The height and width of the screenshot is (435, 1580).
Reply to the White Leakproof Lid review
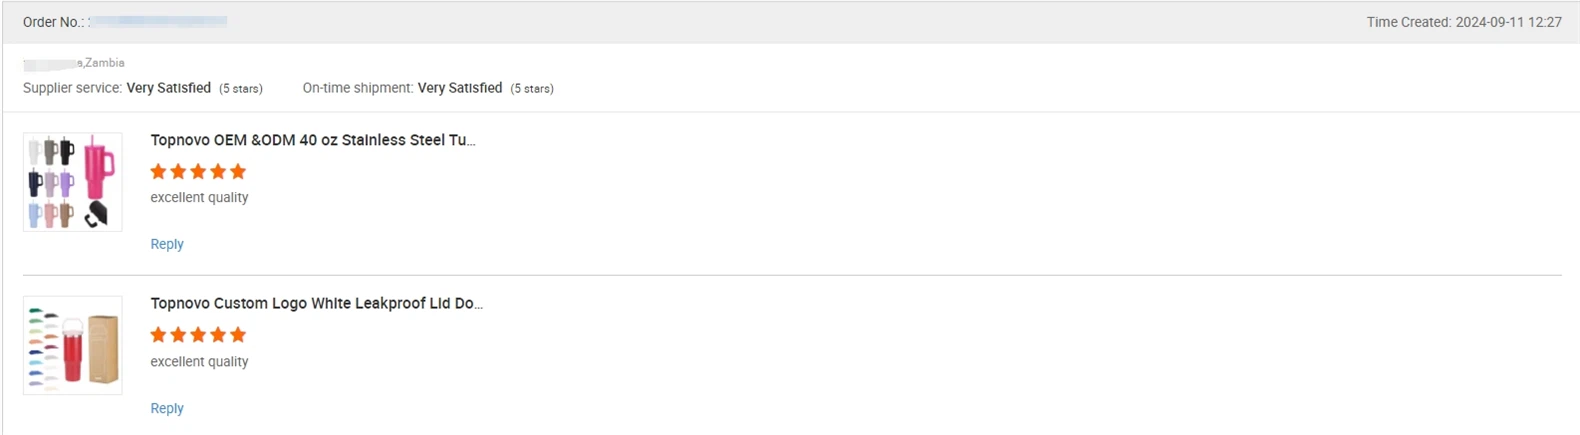click(167, 408)
